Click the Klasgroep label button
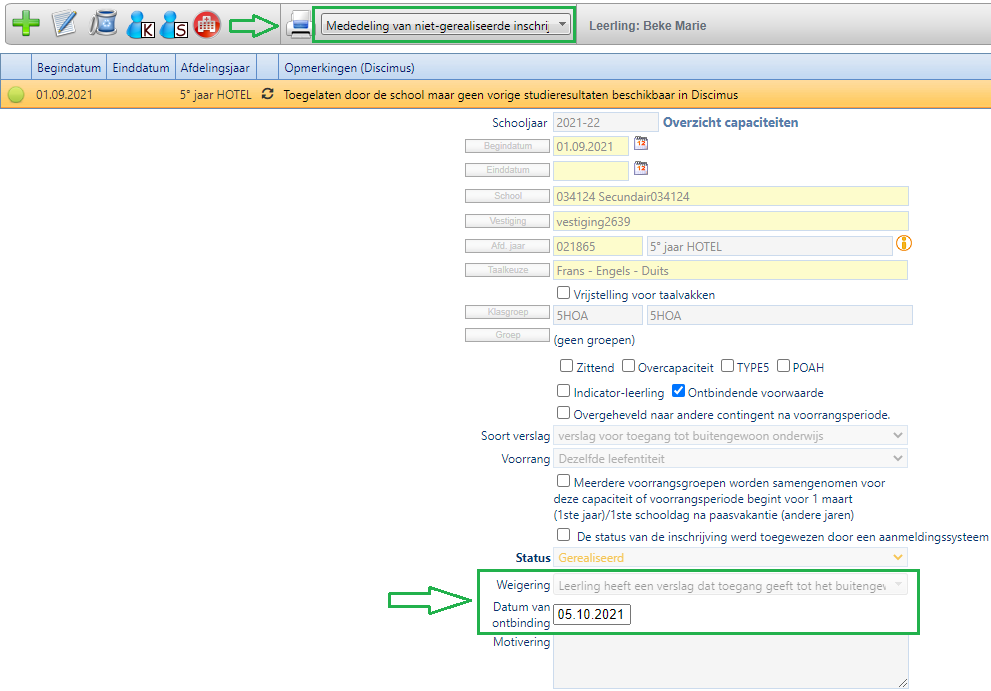Image resolution: width=991 pixels, height=691 pixels. (x=508, y=312)
